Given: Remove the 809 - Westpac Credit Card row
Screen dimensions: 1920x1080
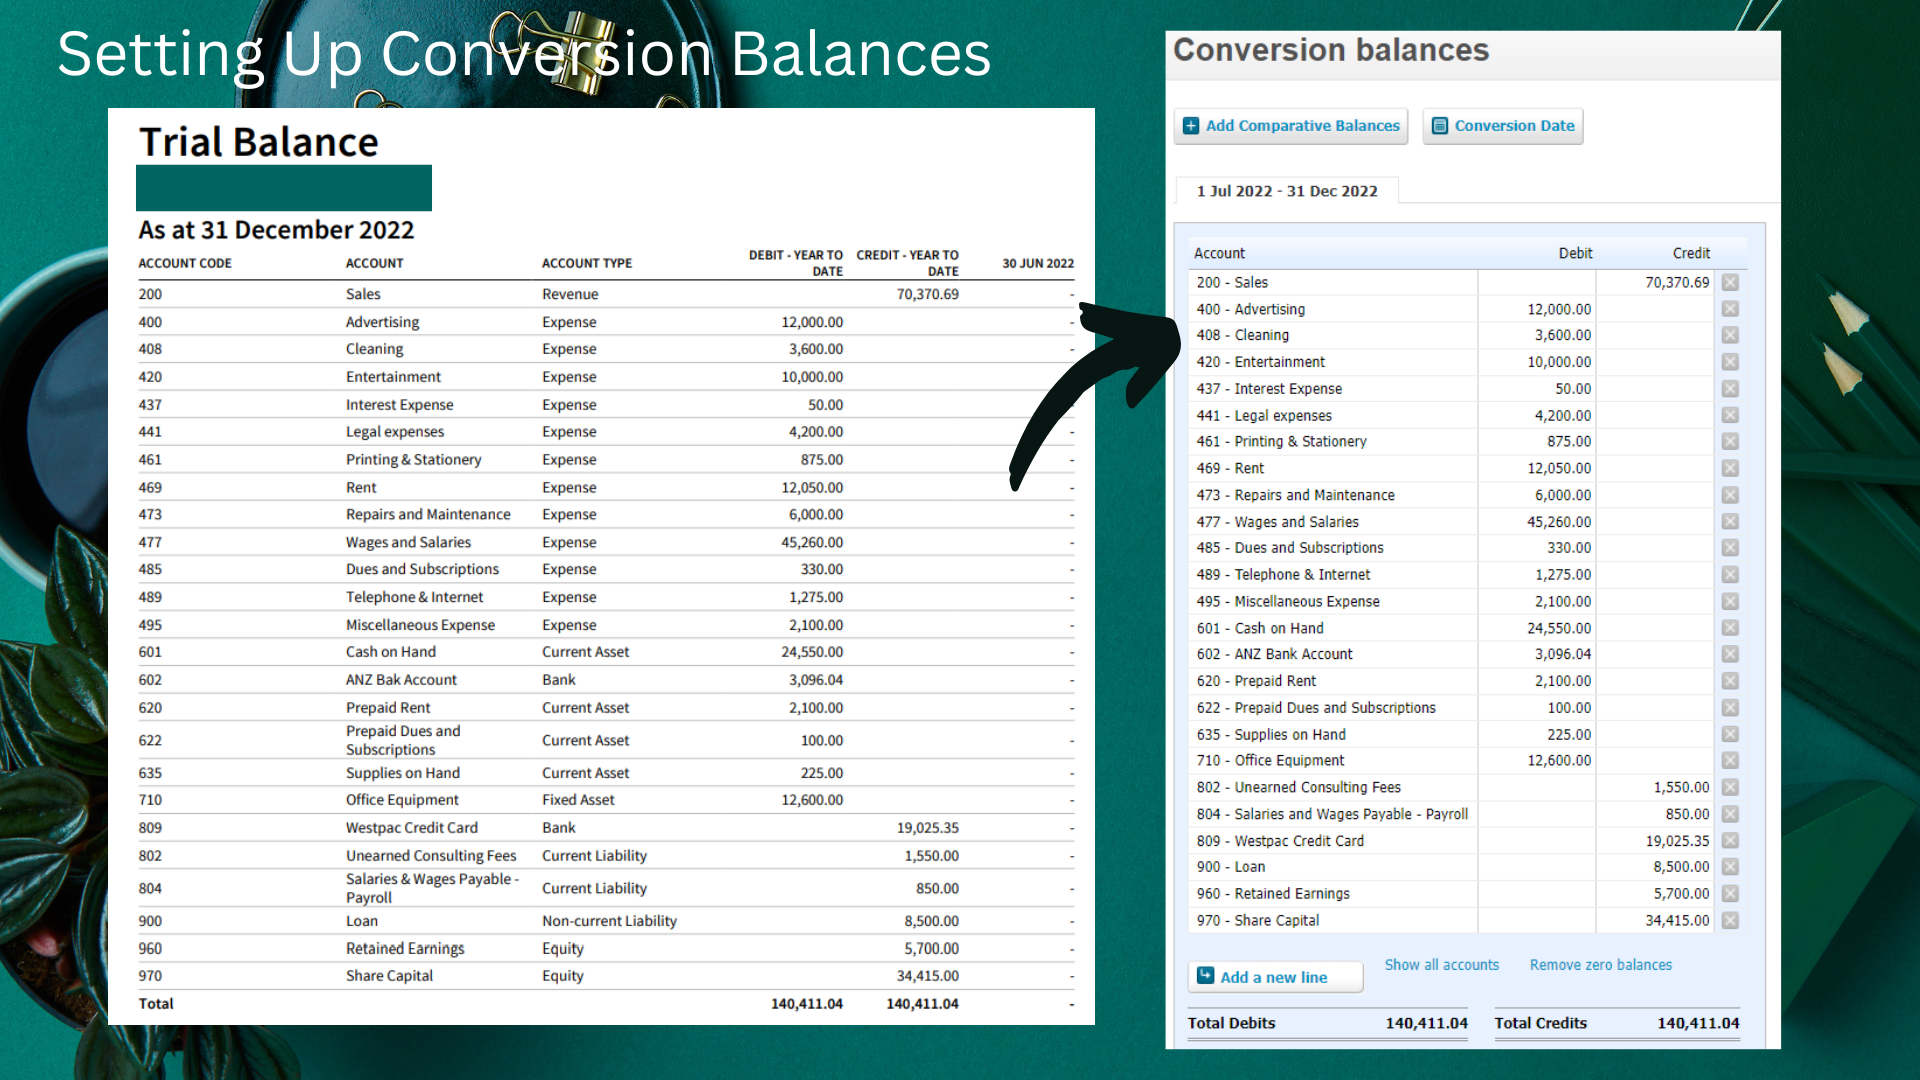Looking at the screenshot, I should click(x=1730, y=841).
